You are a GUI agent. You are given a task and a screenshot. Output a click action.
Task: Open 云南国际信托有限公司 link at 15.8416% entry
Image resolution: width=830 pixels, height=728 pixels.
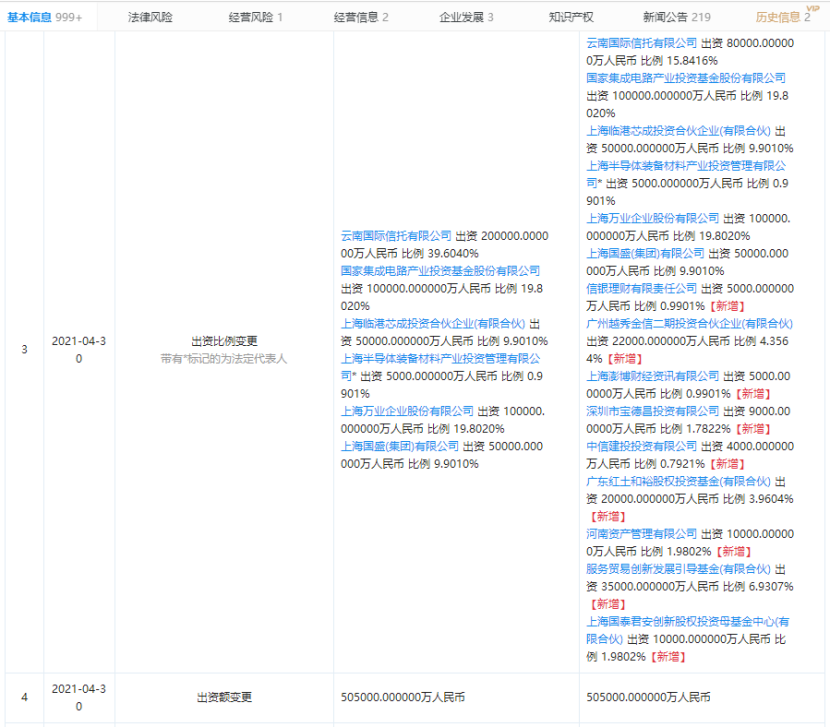[642, 43]
